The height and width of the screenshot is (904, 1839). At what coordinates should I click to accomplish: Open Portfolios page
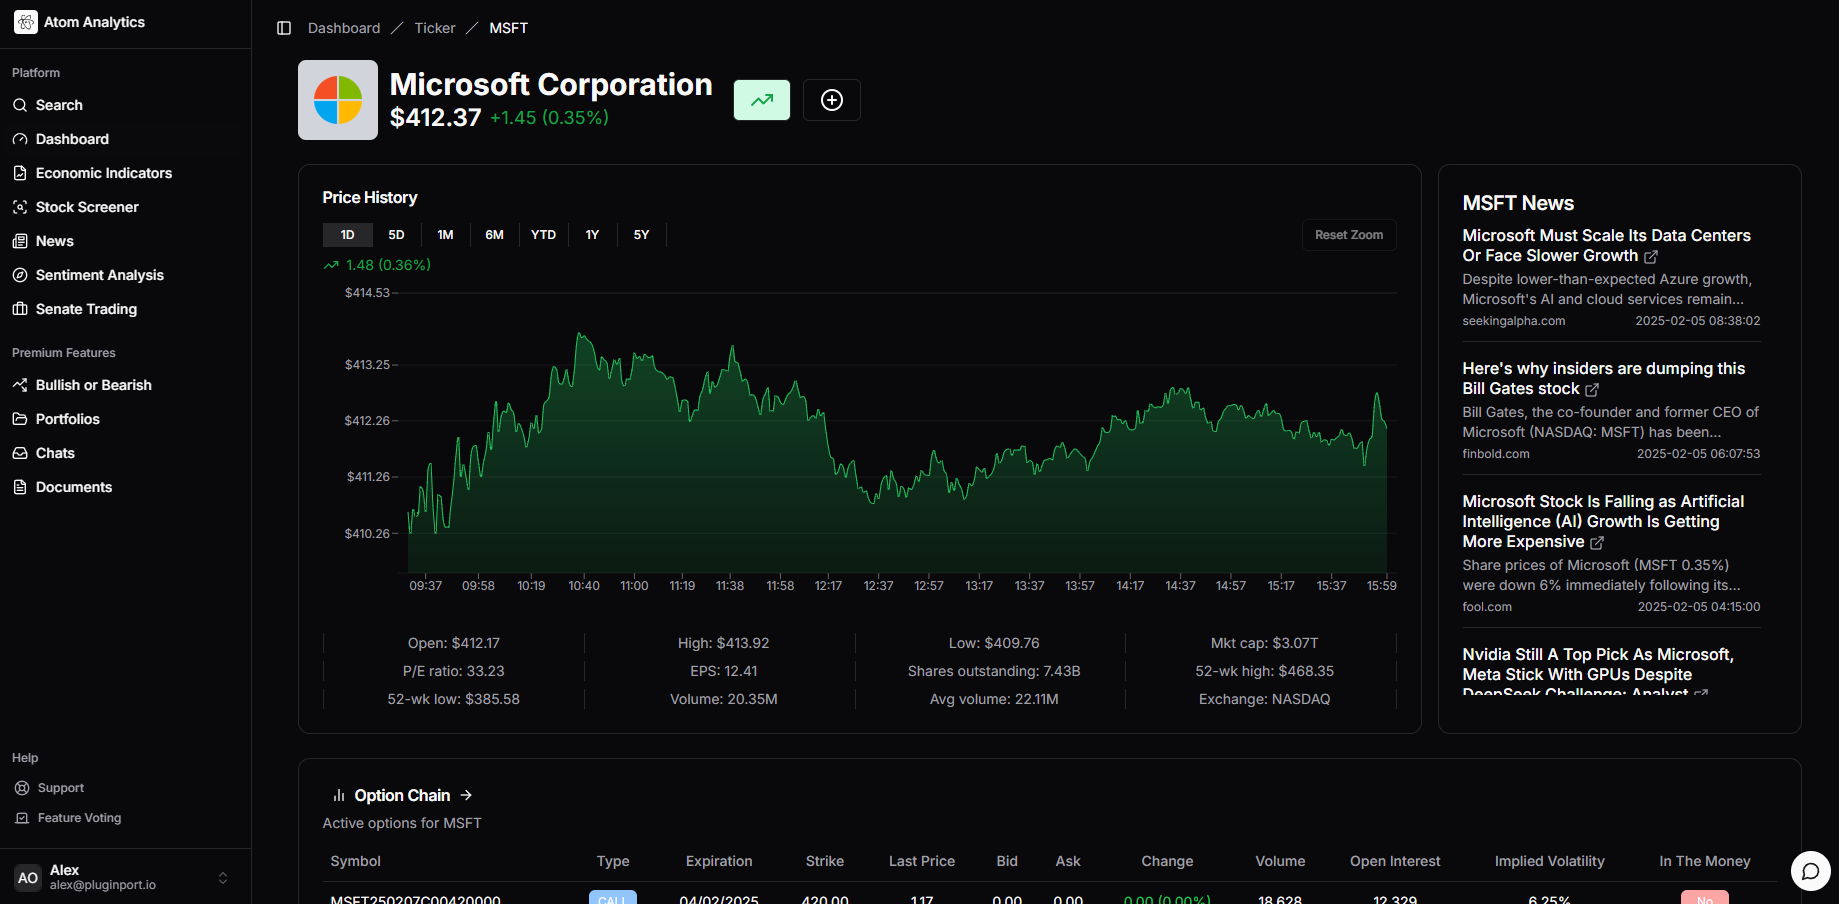pos(68,419)
